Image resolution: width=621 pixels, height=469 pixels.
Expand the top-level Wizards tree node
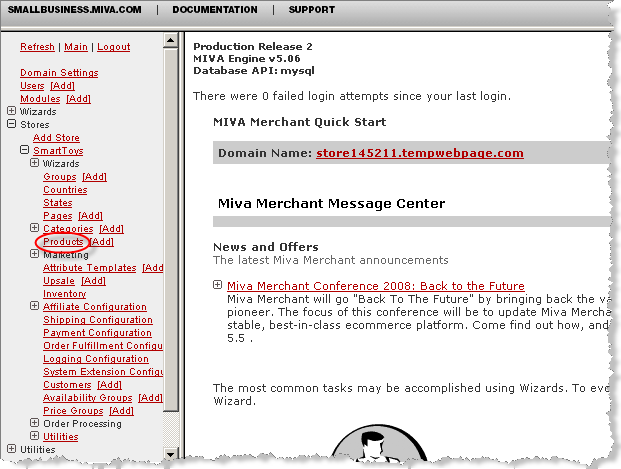[x=11, y=111]
